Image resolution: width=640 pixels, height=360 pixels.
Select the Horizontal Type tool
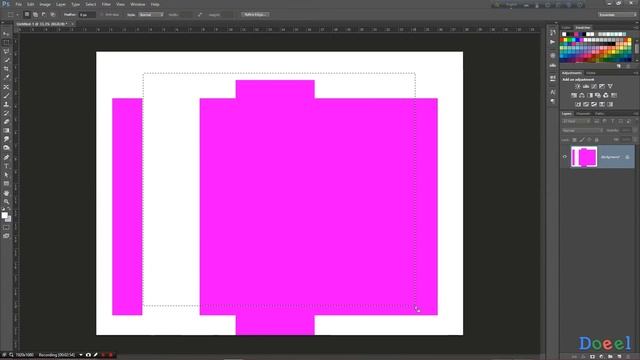coord(6,166)
